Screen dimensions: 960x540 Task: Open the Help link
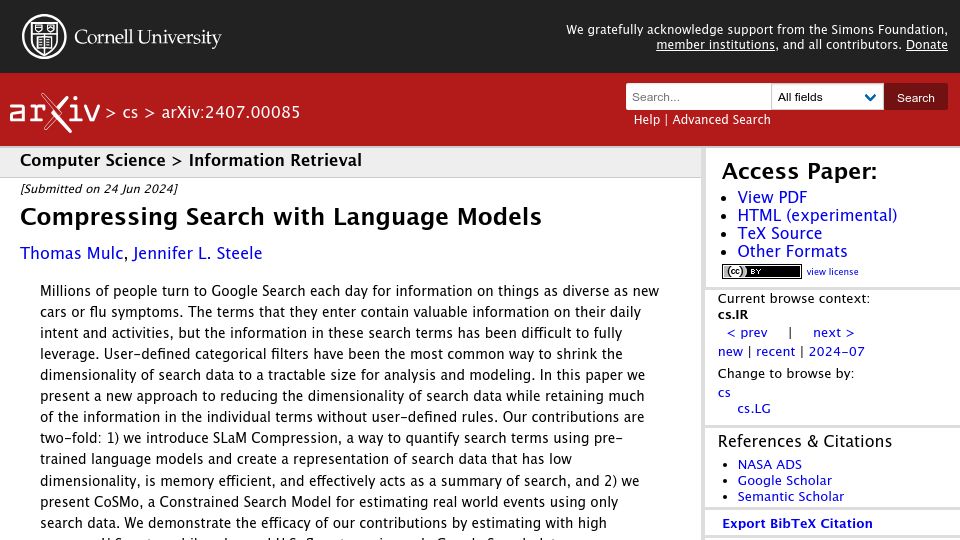[647, 119]
